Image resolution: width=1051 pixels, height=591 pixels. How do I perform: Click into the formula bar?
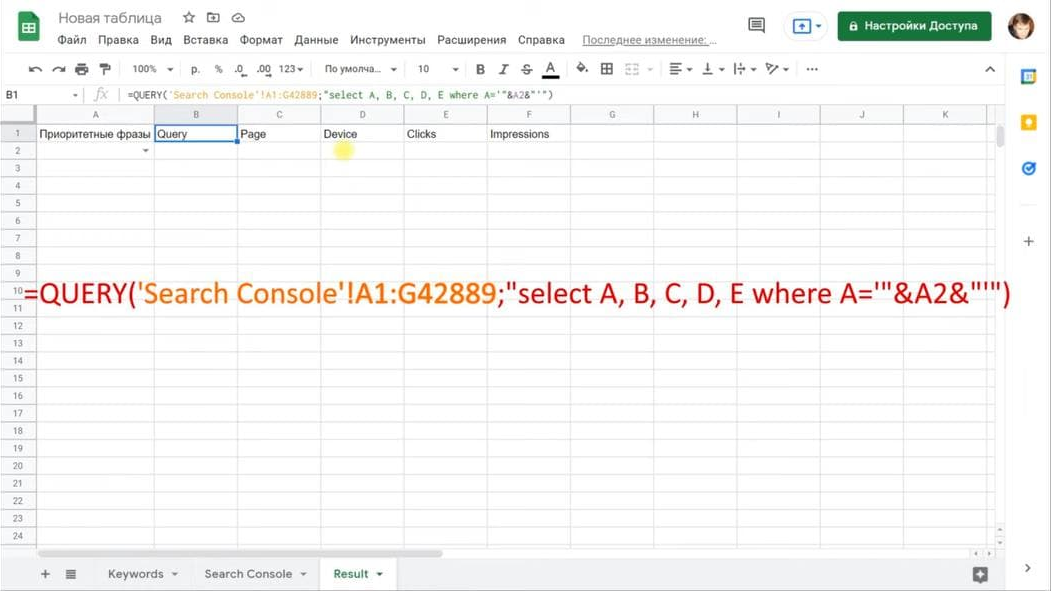click(500, 95)
